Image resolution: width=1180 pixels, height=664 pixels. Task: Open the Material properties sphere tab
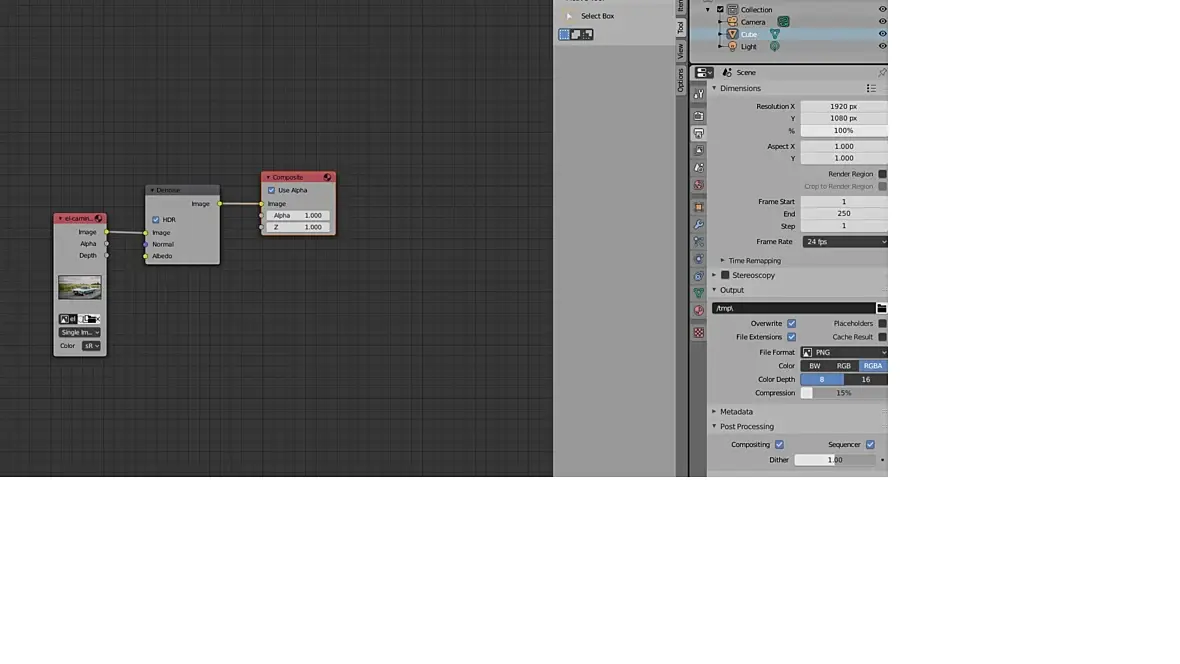pyautogui.click(x=699, y=310)
